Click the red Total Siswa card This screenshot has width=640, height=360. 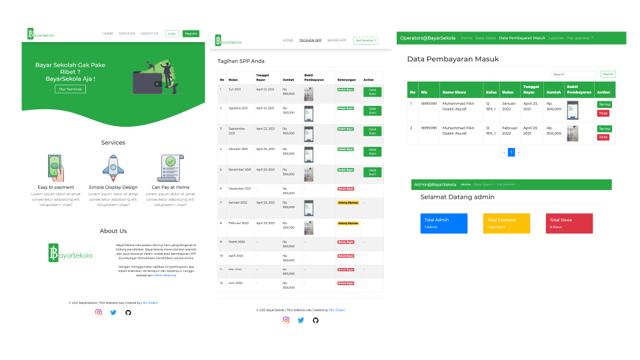point(569,223)
